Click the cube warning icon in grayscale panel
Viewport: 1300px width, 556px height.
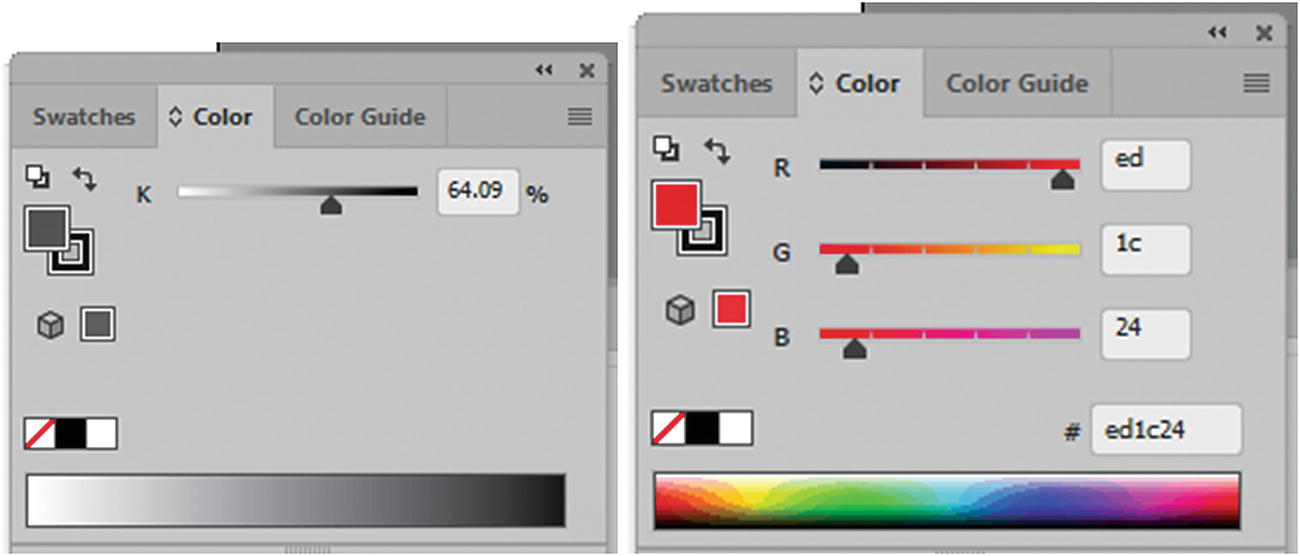[x=50, y=325]
